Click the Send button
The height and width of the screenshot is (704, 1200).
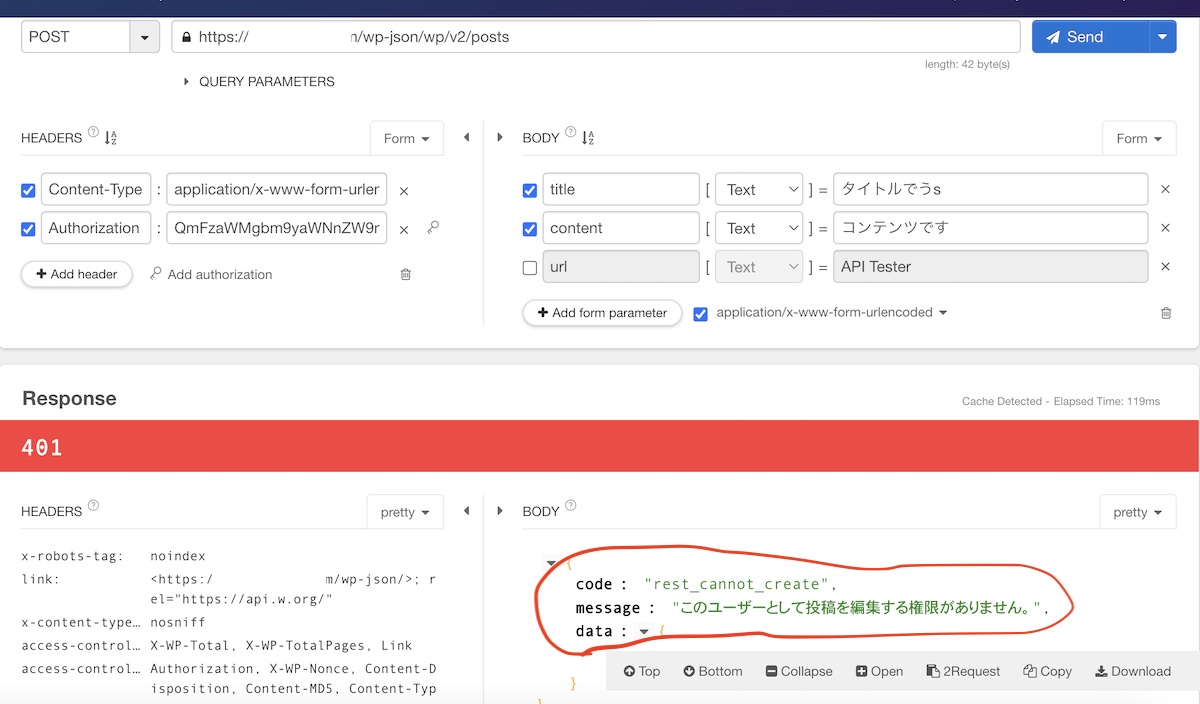(x=1084, y=36)
